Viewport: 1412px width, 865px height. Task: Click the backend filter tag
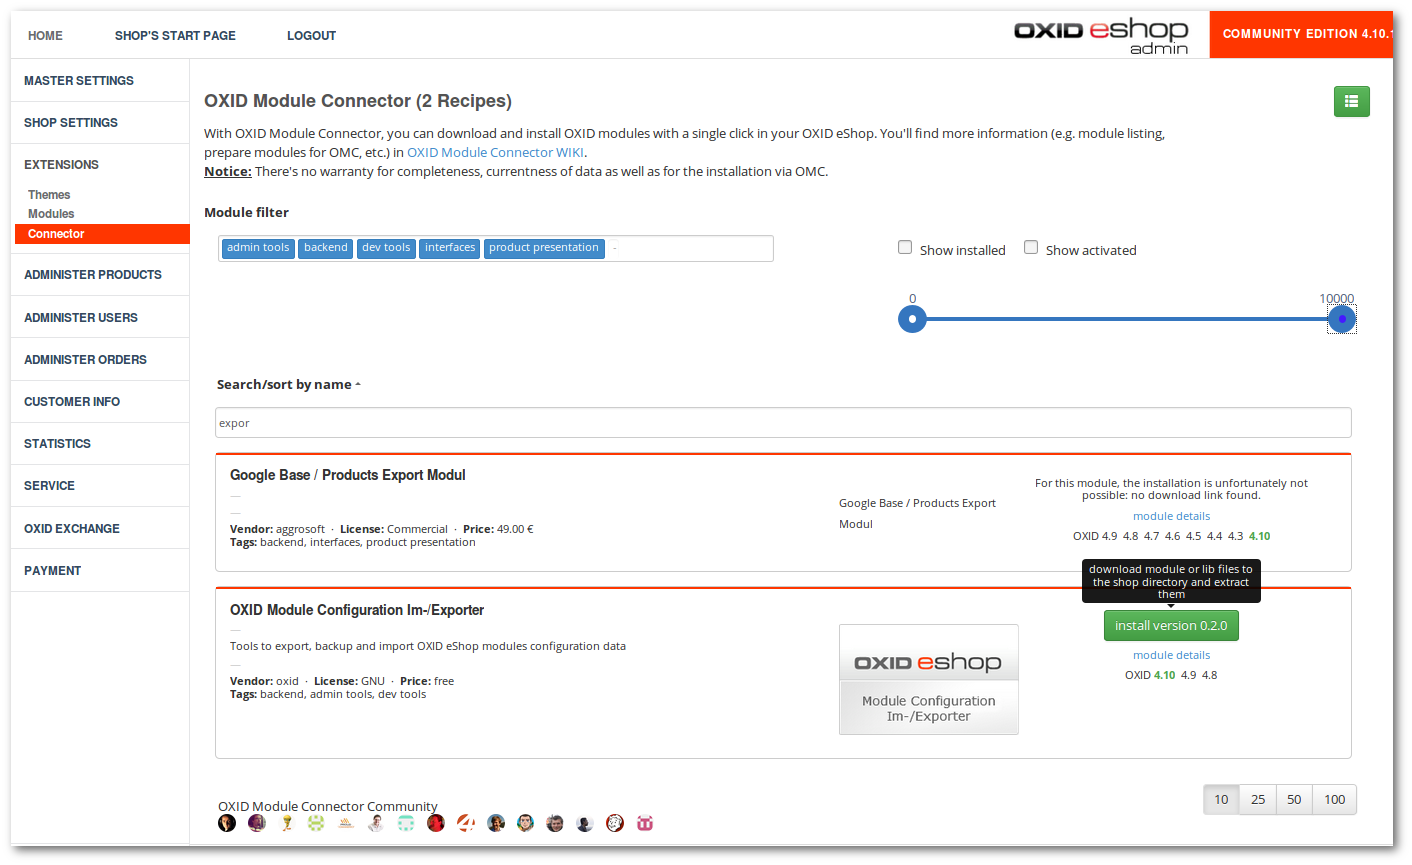(325, 248)
